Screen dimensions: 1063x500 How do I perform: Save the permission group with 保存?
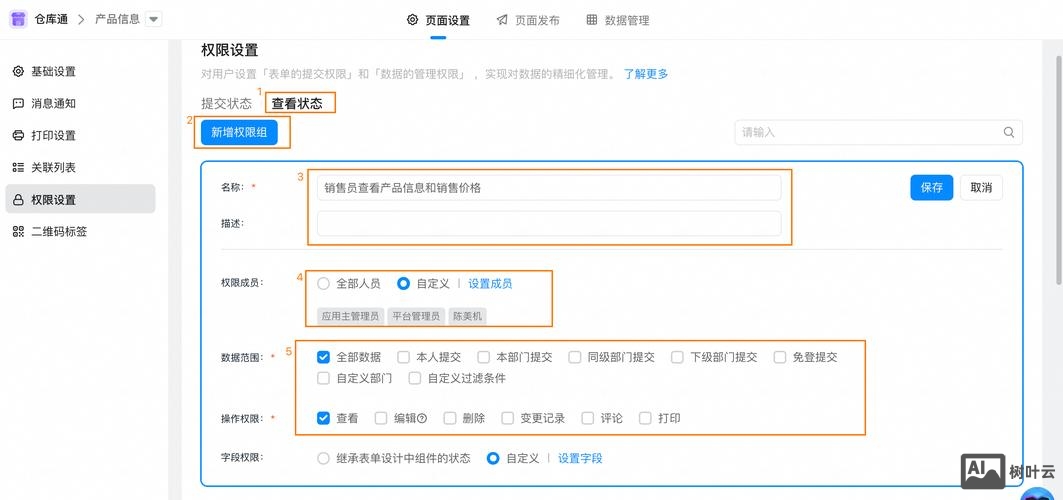pyautogui.click(x=931, y=188)
